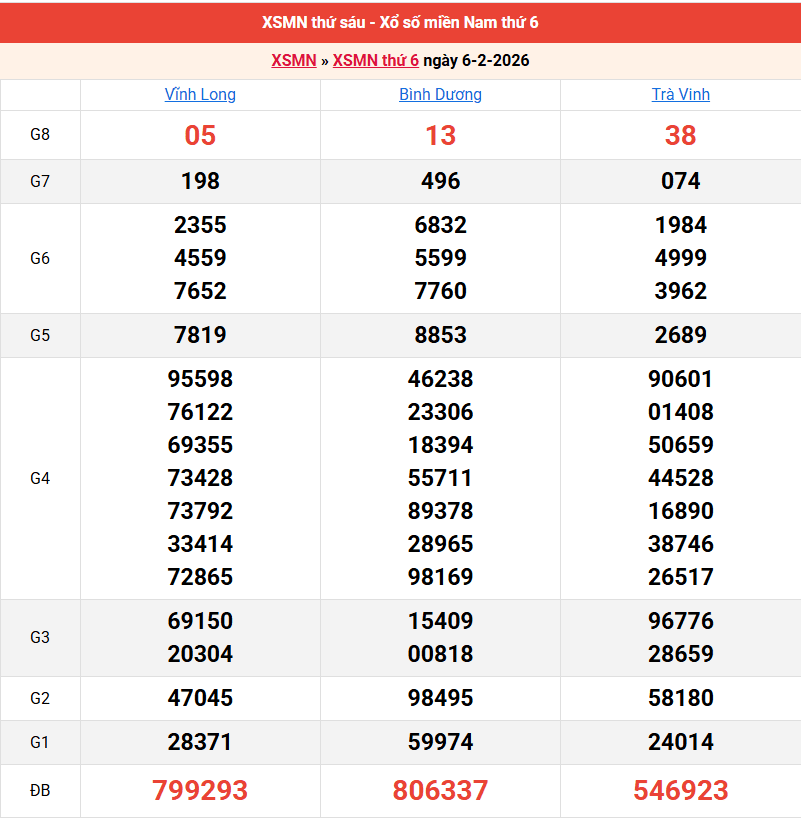The width and height of the screenshot is (801, 818).
Task: Click the G8 result 13 for Bình Dương
Action: (x=440, y=136)
